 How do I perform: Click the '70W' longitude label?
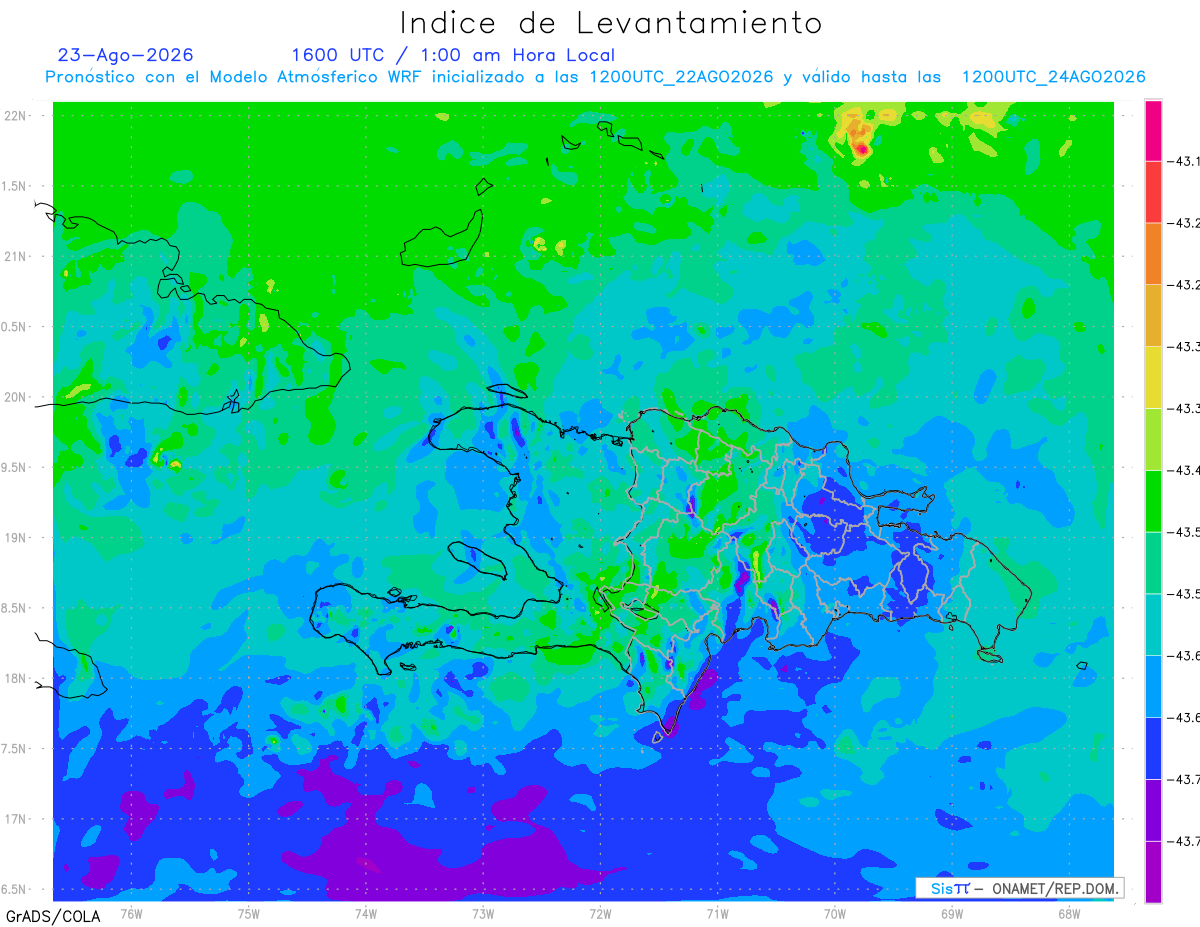835,913
